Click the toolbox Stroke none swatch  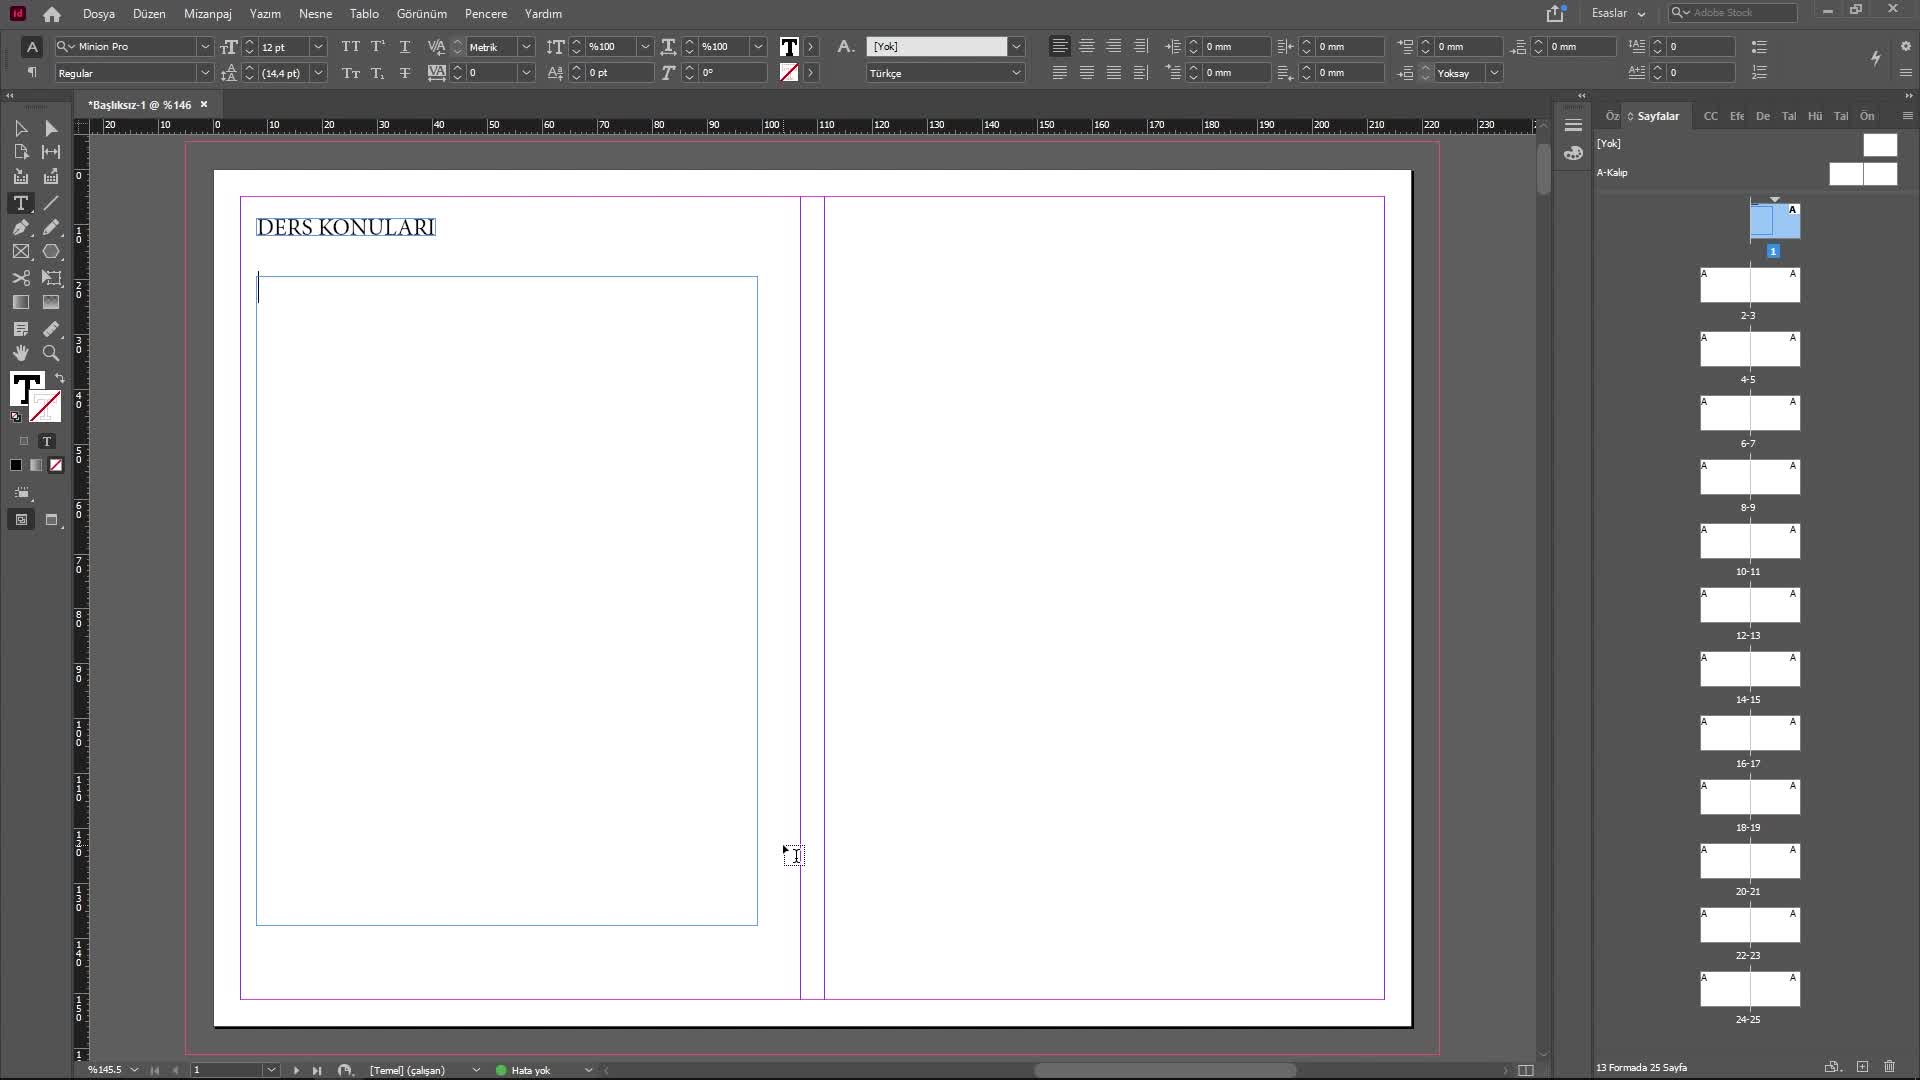(x=45, y=406)
